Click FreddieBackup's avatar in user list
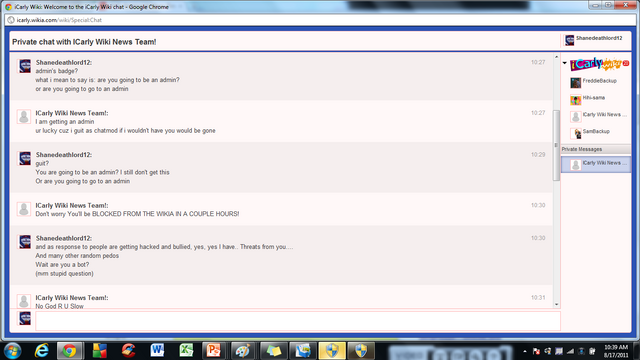640x360 pixels. point(576,83)
